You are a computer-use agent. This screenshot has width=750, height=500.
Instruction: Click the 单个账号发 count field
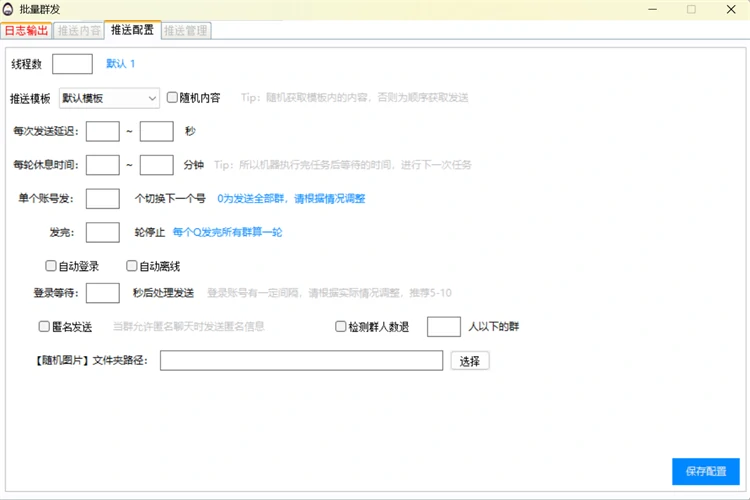pyautogui.click(x=103, y=199)
